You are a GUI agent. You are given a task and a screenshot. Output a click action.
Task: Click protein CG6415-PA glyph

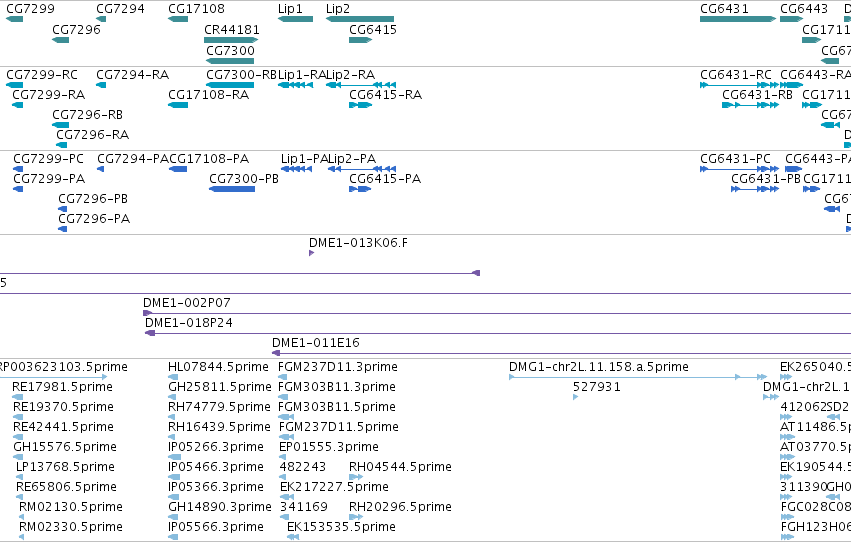point(360,189)
